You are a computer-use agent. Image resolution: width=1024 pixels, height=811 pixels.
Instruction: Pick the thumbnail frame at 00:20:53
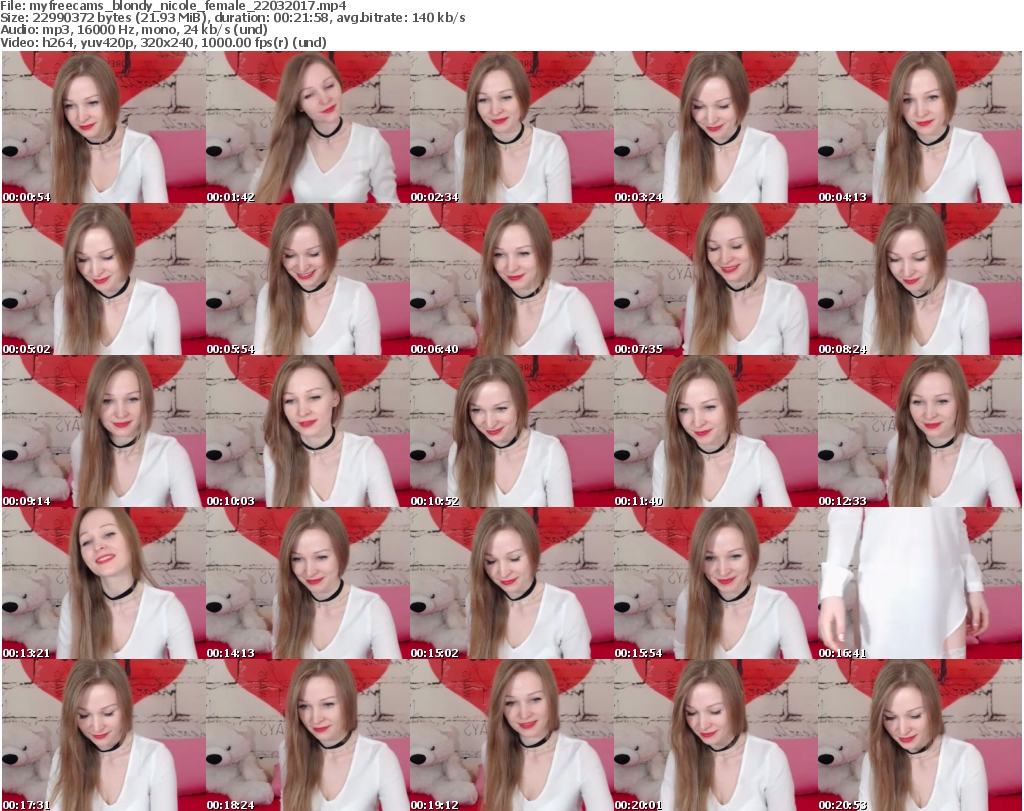coord(919,735)
